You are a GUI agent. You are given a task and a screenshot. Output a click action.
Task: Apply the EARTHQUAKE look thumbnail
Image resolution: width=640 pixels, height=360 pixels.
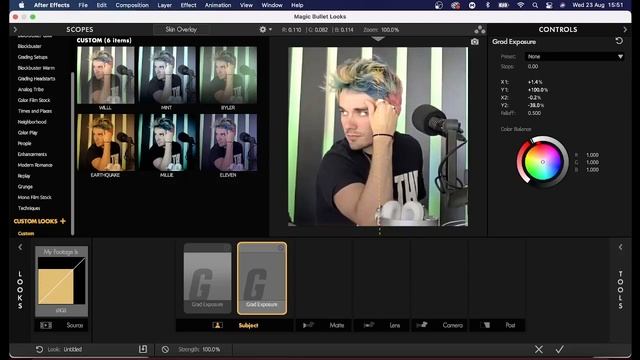[106, 142]
